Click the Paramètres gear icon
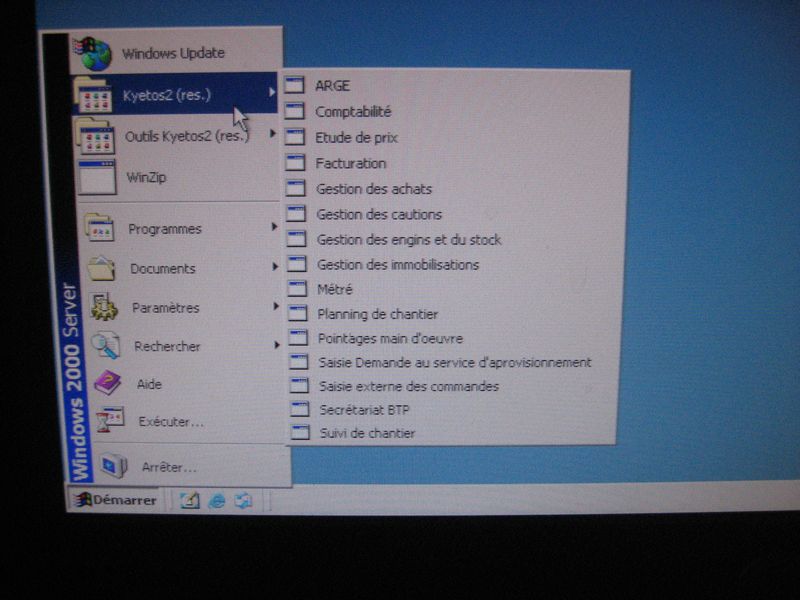 [x=105, y=307]
